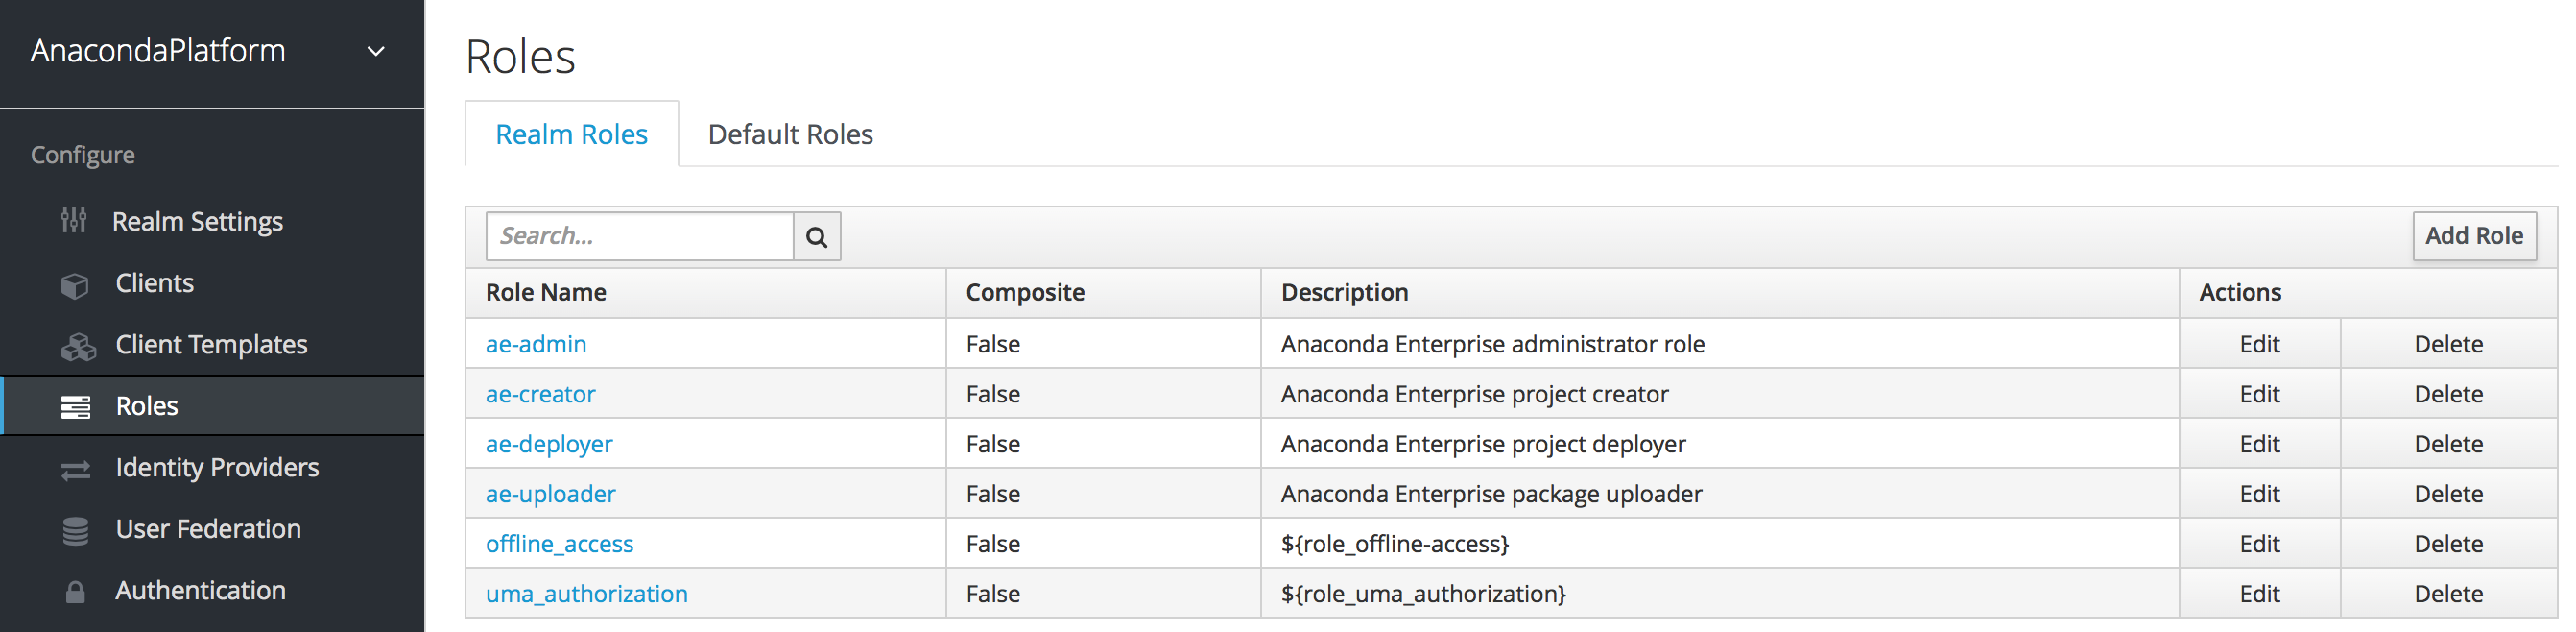The image size is (2576, 632).
Task: Click the Clients cube icon
Action: [x=75, y=285]
